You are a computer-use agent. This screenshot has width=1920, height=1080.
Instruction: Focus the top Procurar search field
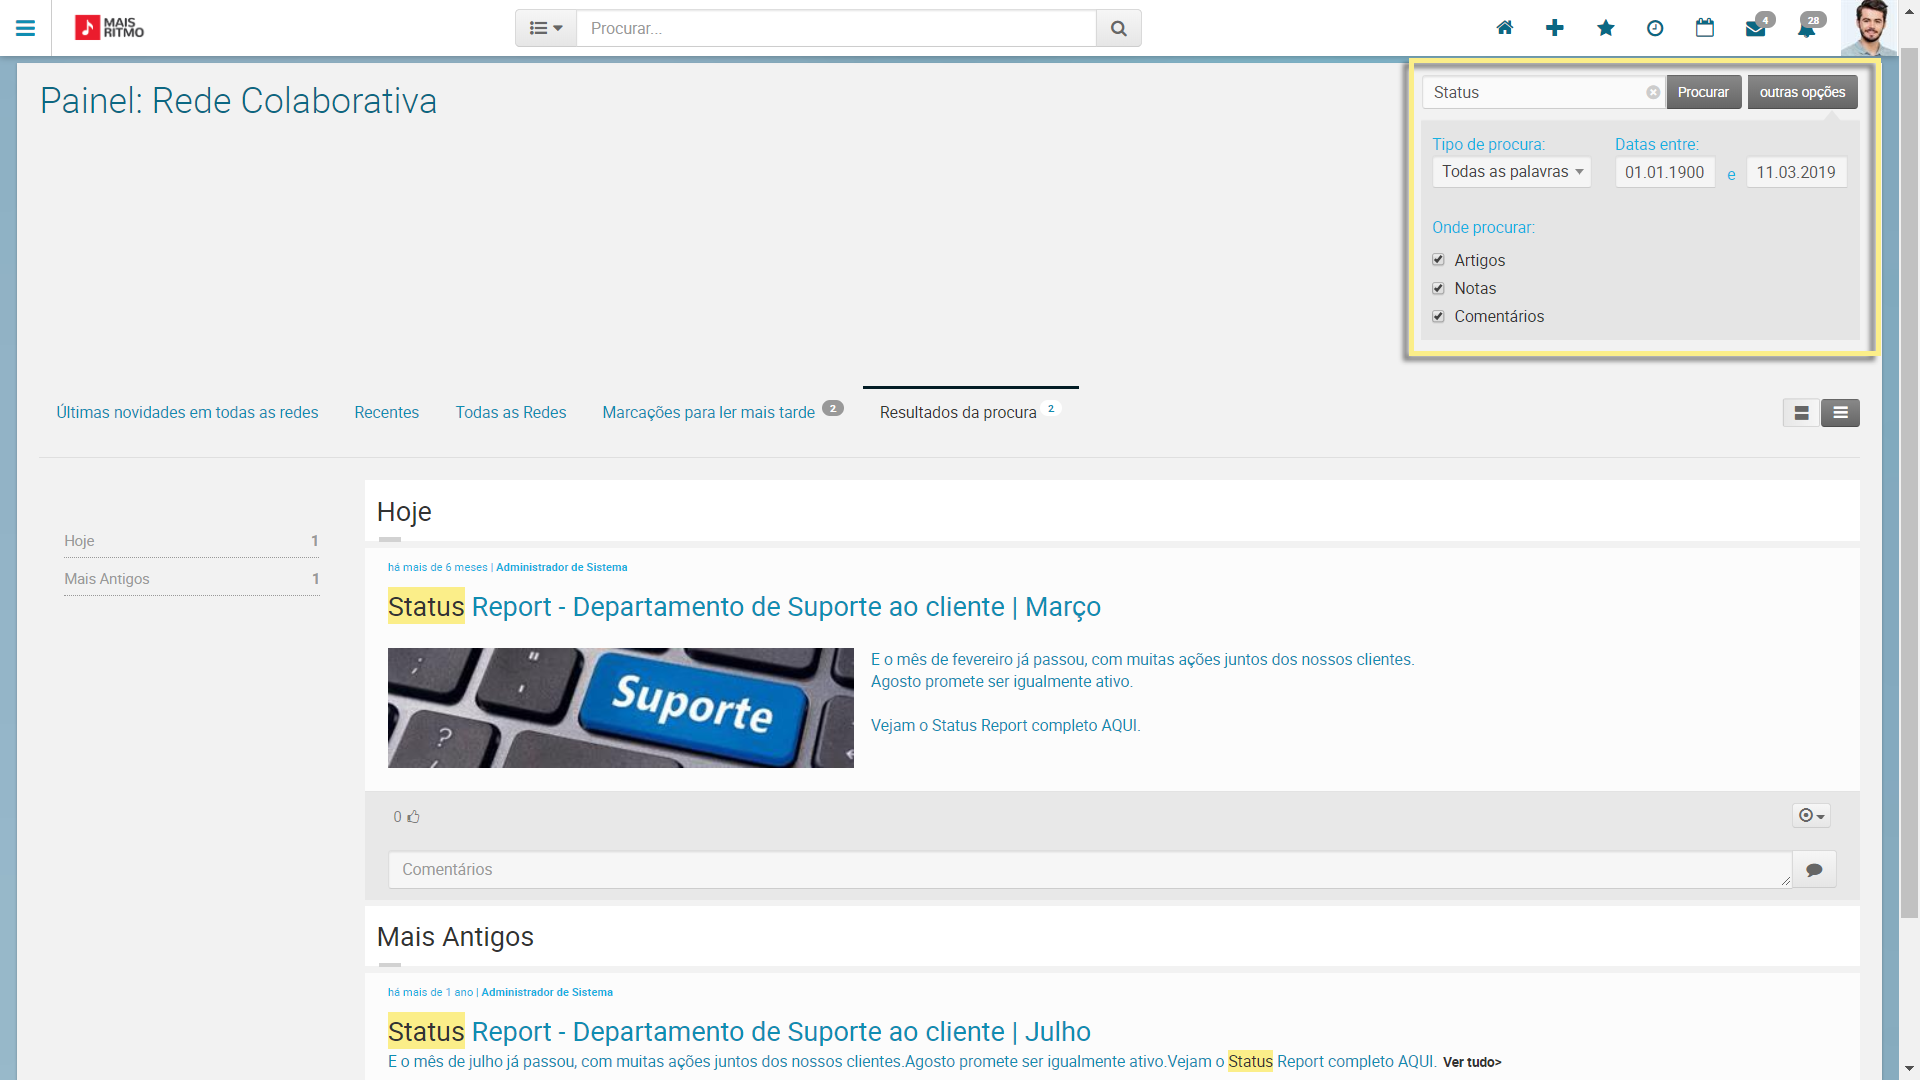(x=836, y=28)
